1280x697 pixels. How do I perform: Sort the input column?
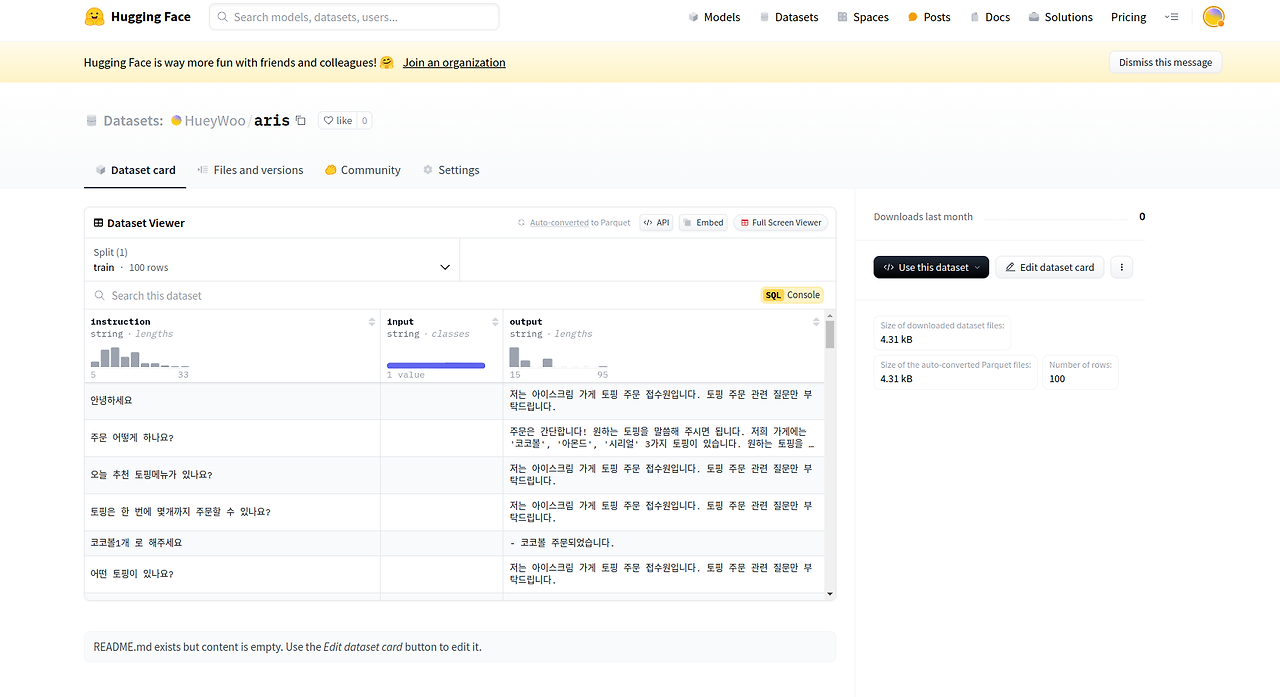495,322
